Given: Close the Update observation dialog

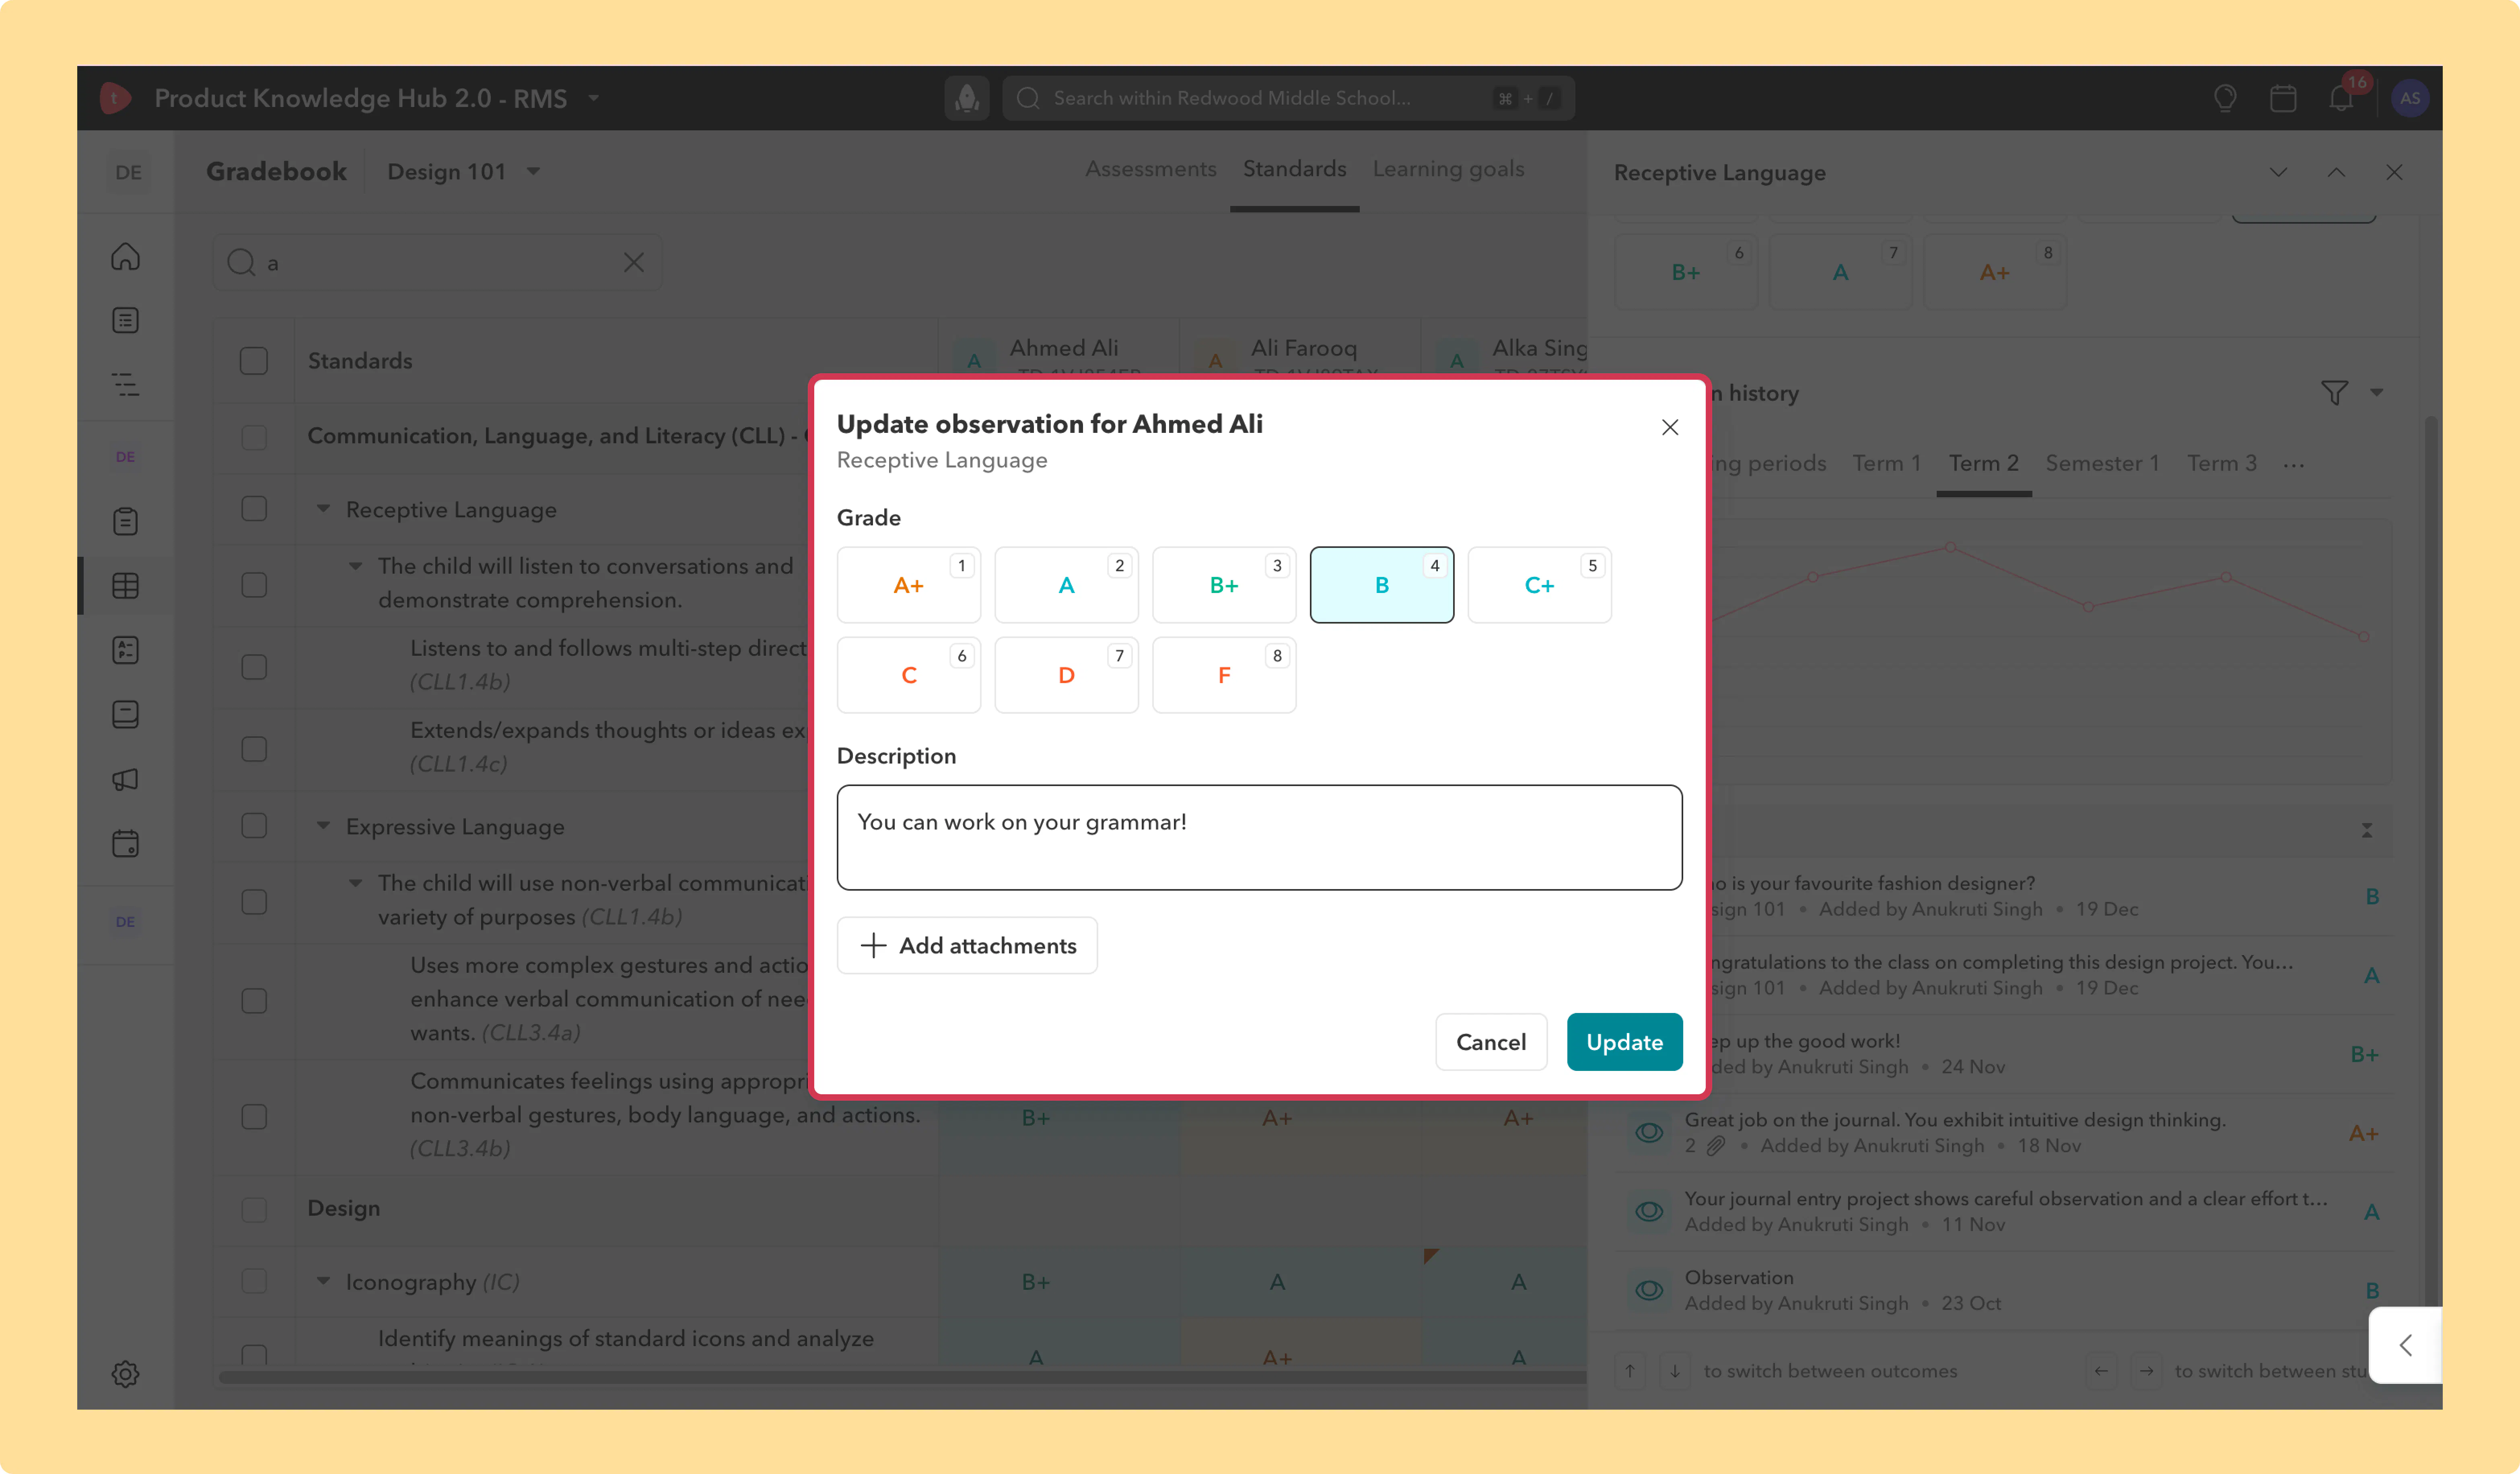Looking at the screenshot, I should click(x=1670, y=427).
